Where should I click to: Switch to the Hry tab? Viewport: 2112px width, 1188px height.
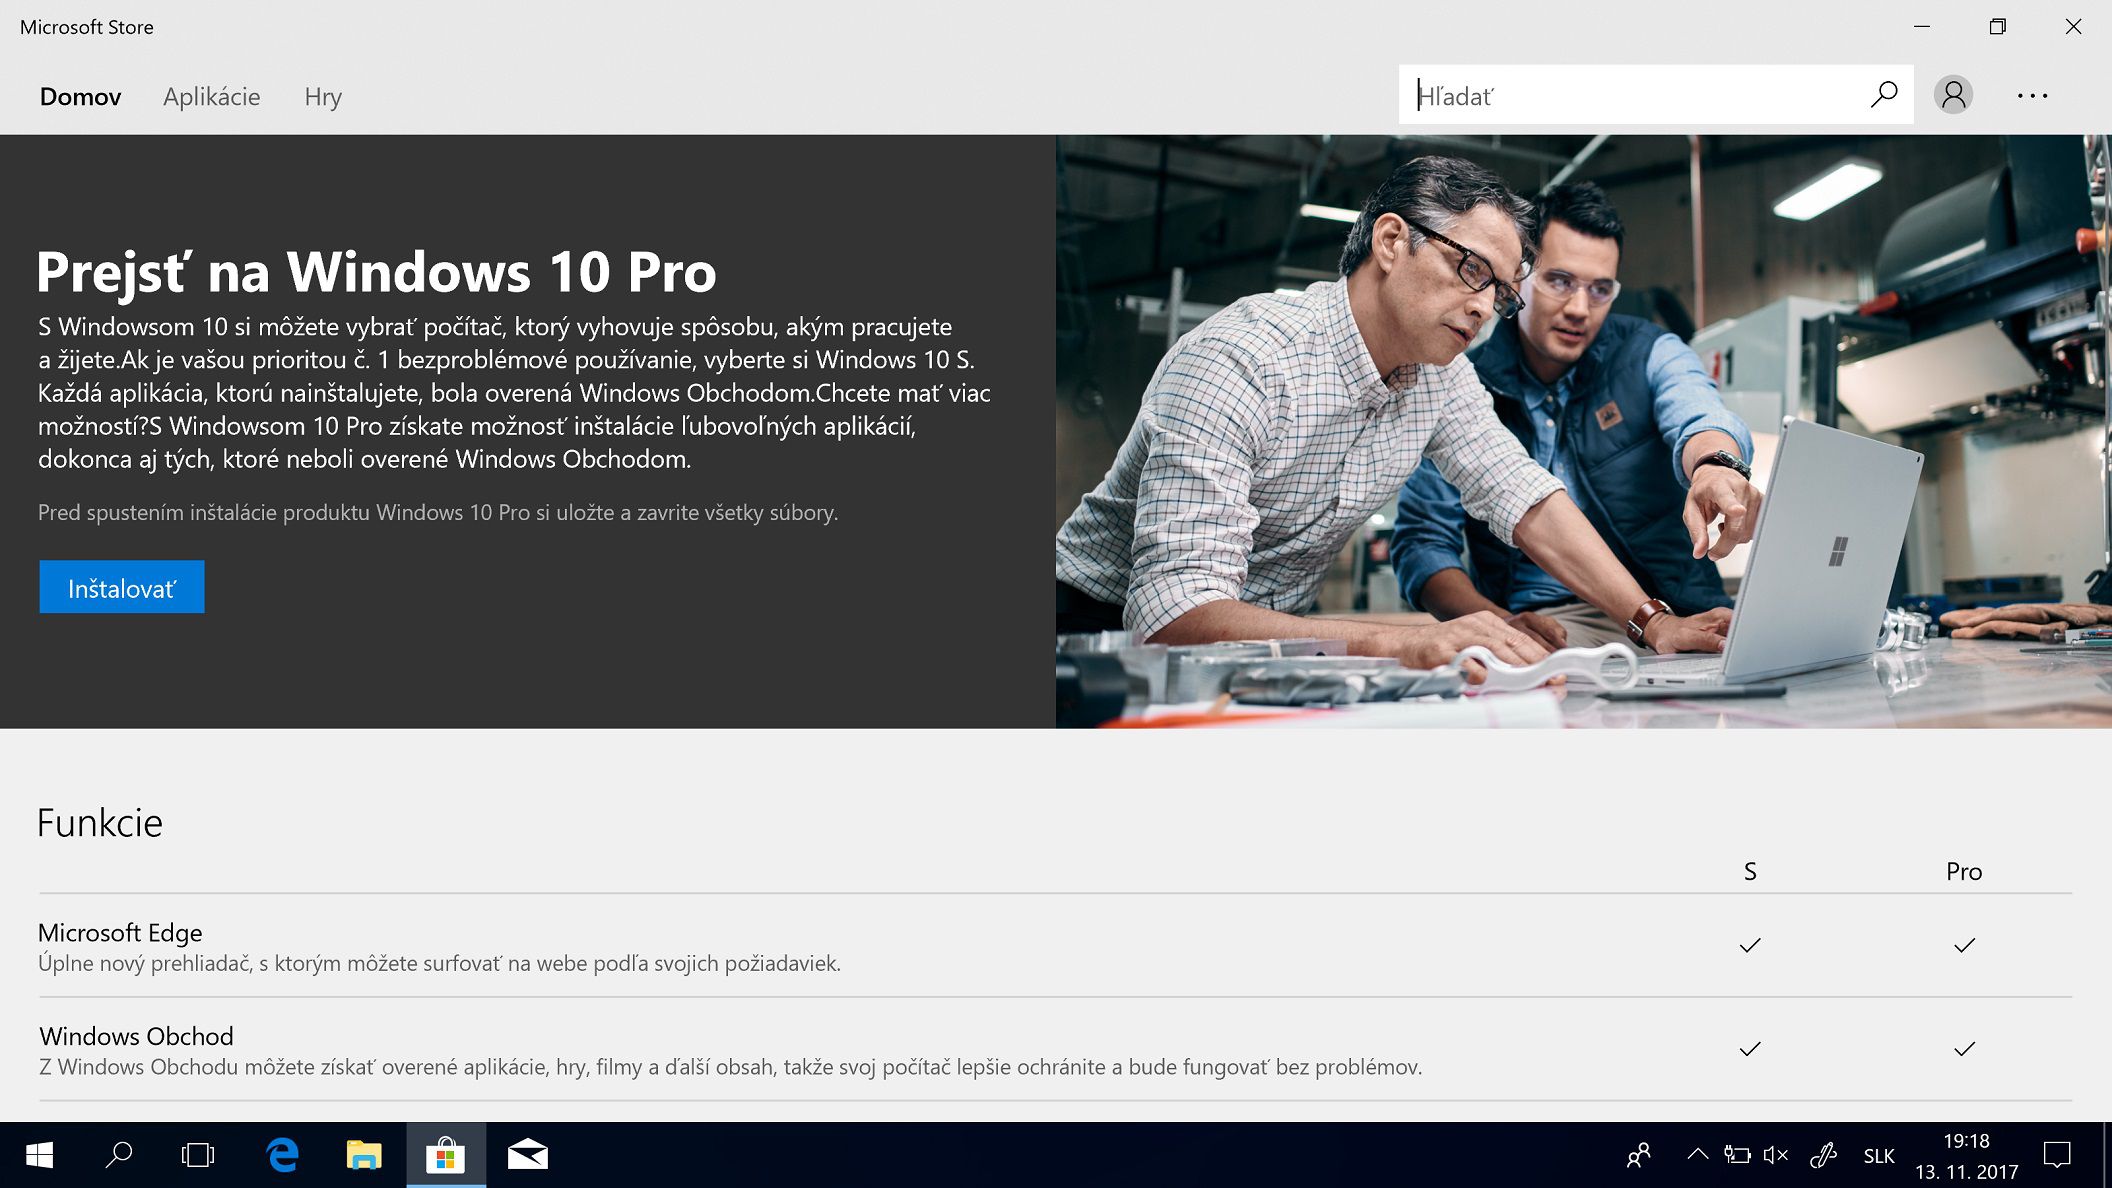point(323,97)
